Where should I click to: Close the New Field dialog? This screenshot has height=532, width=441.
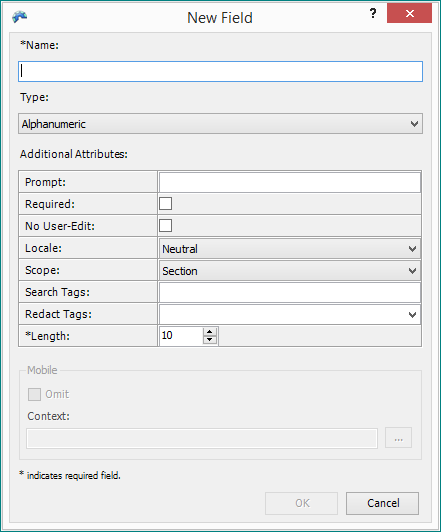click(x=409, y=13)
